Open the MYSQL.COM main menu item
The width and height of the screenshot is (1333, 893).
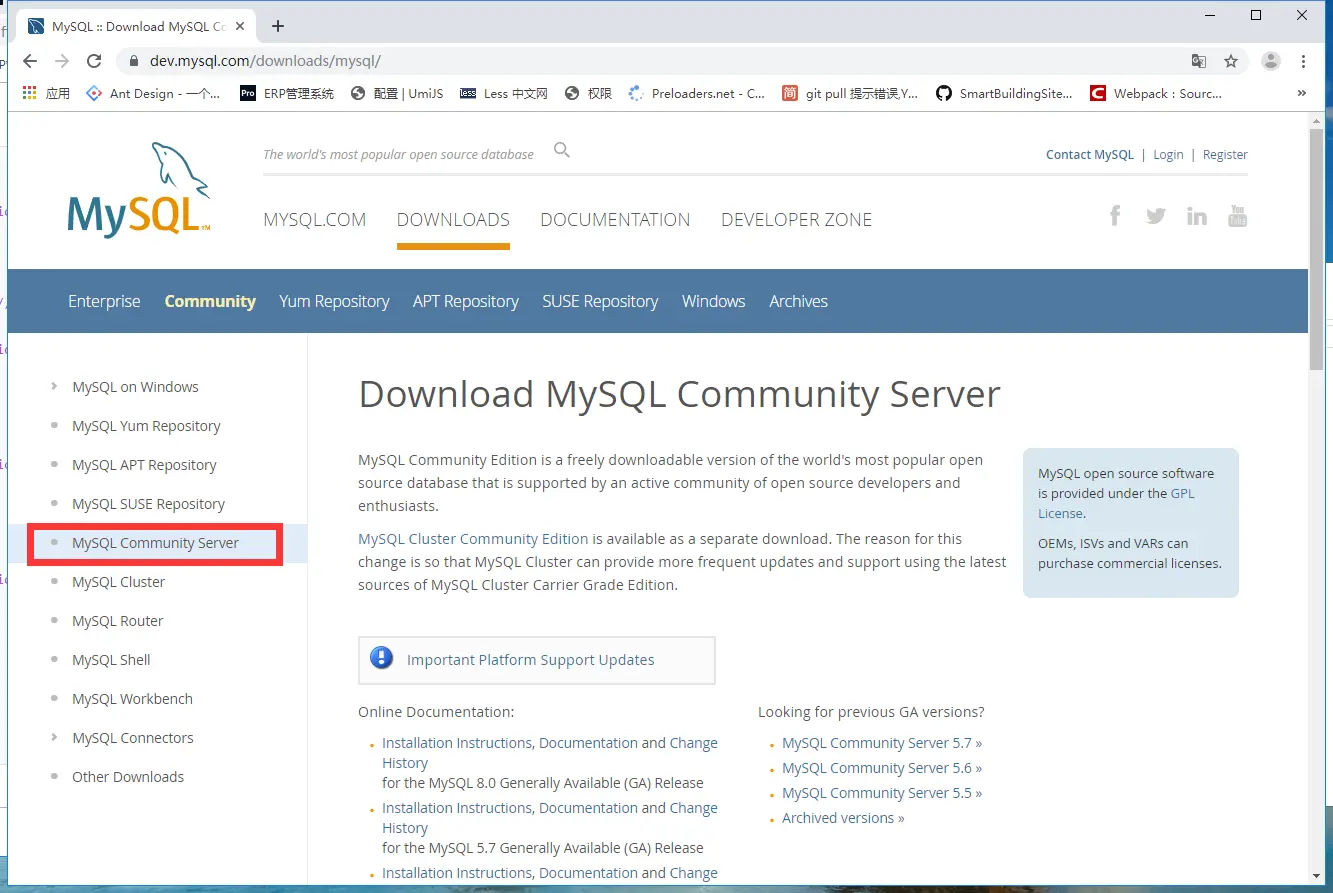coord(315,220)
